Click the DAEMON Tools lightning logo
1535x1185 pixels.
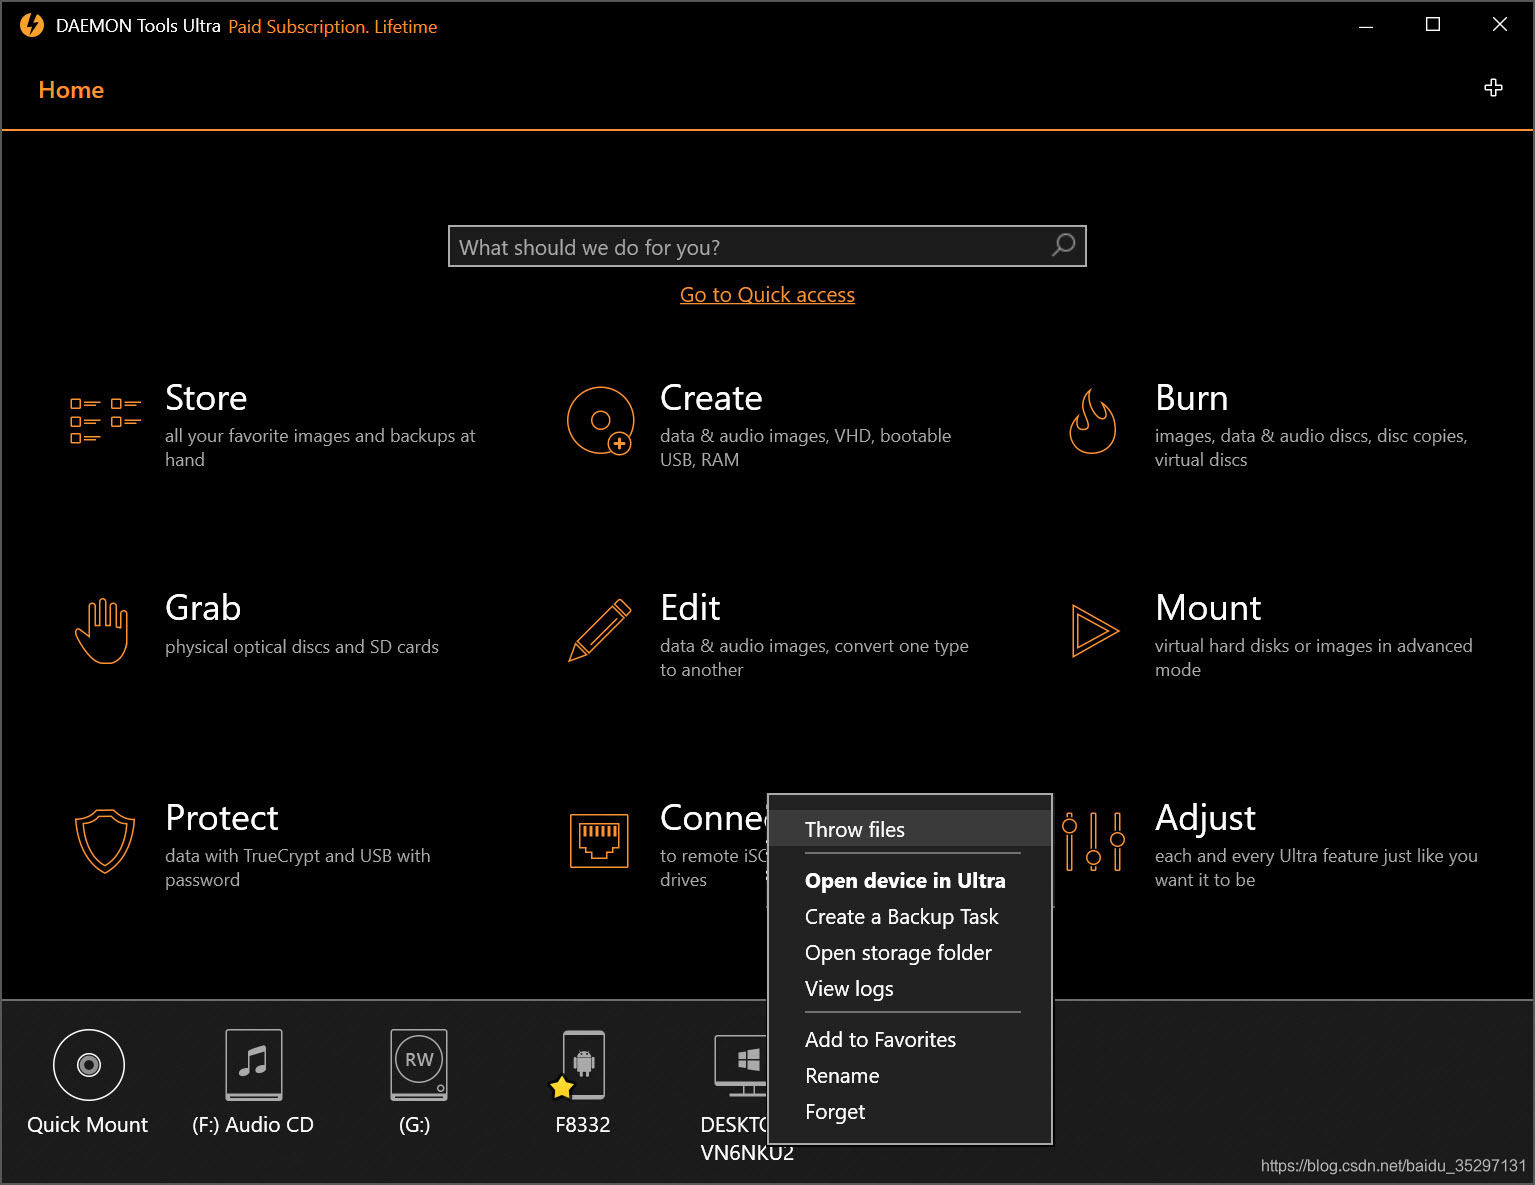32,25
